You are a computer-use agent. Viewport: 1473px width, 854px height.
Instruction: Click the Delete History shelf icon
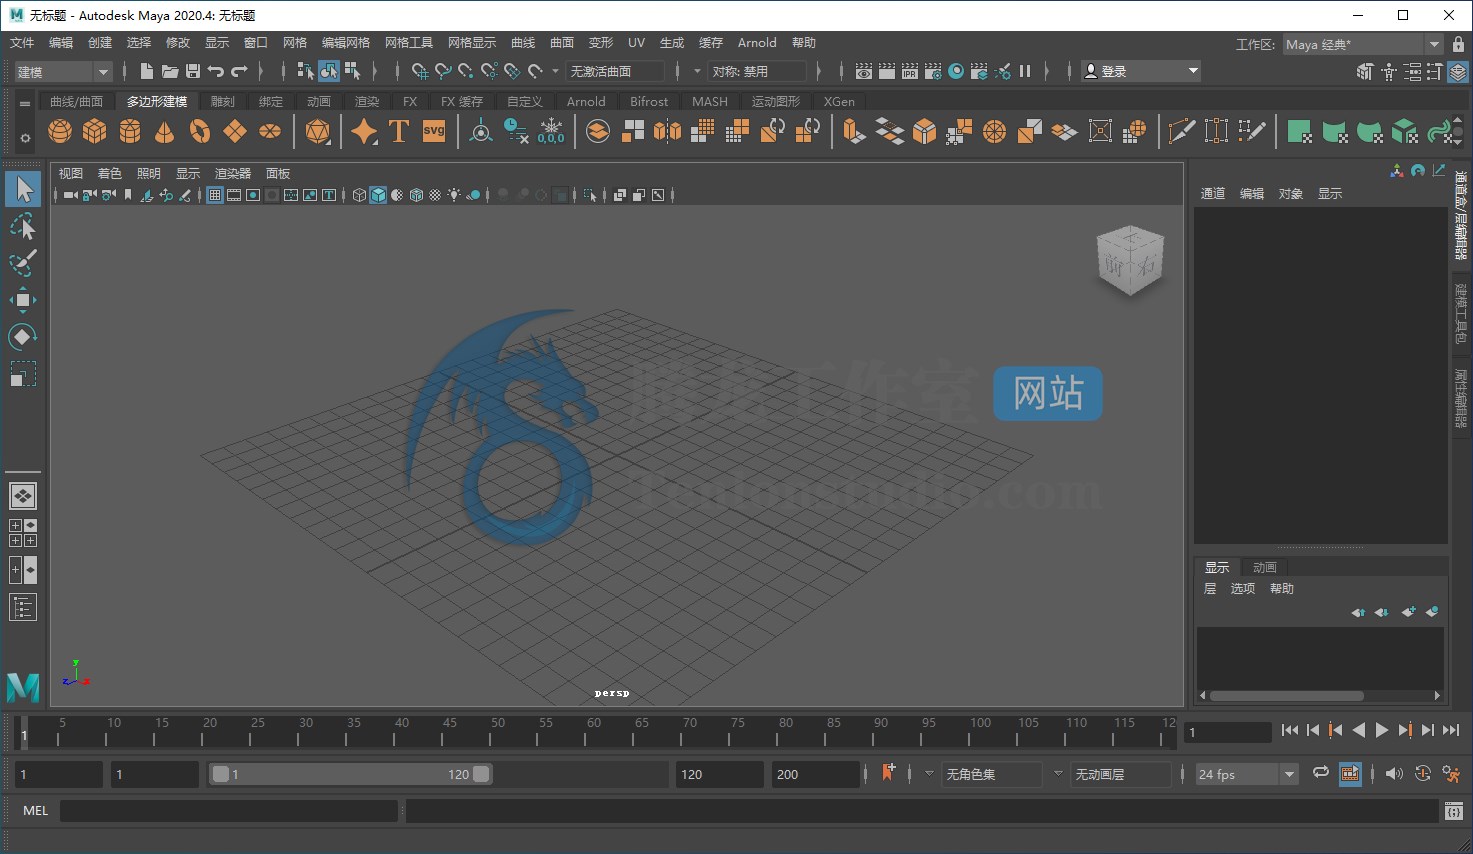click(516, 131)
